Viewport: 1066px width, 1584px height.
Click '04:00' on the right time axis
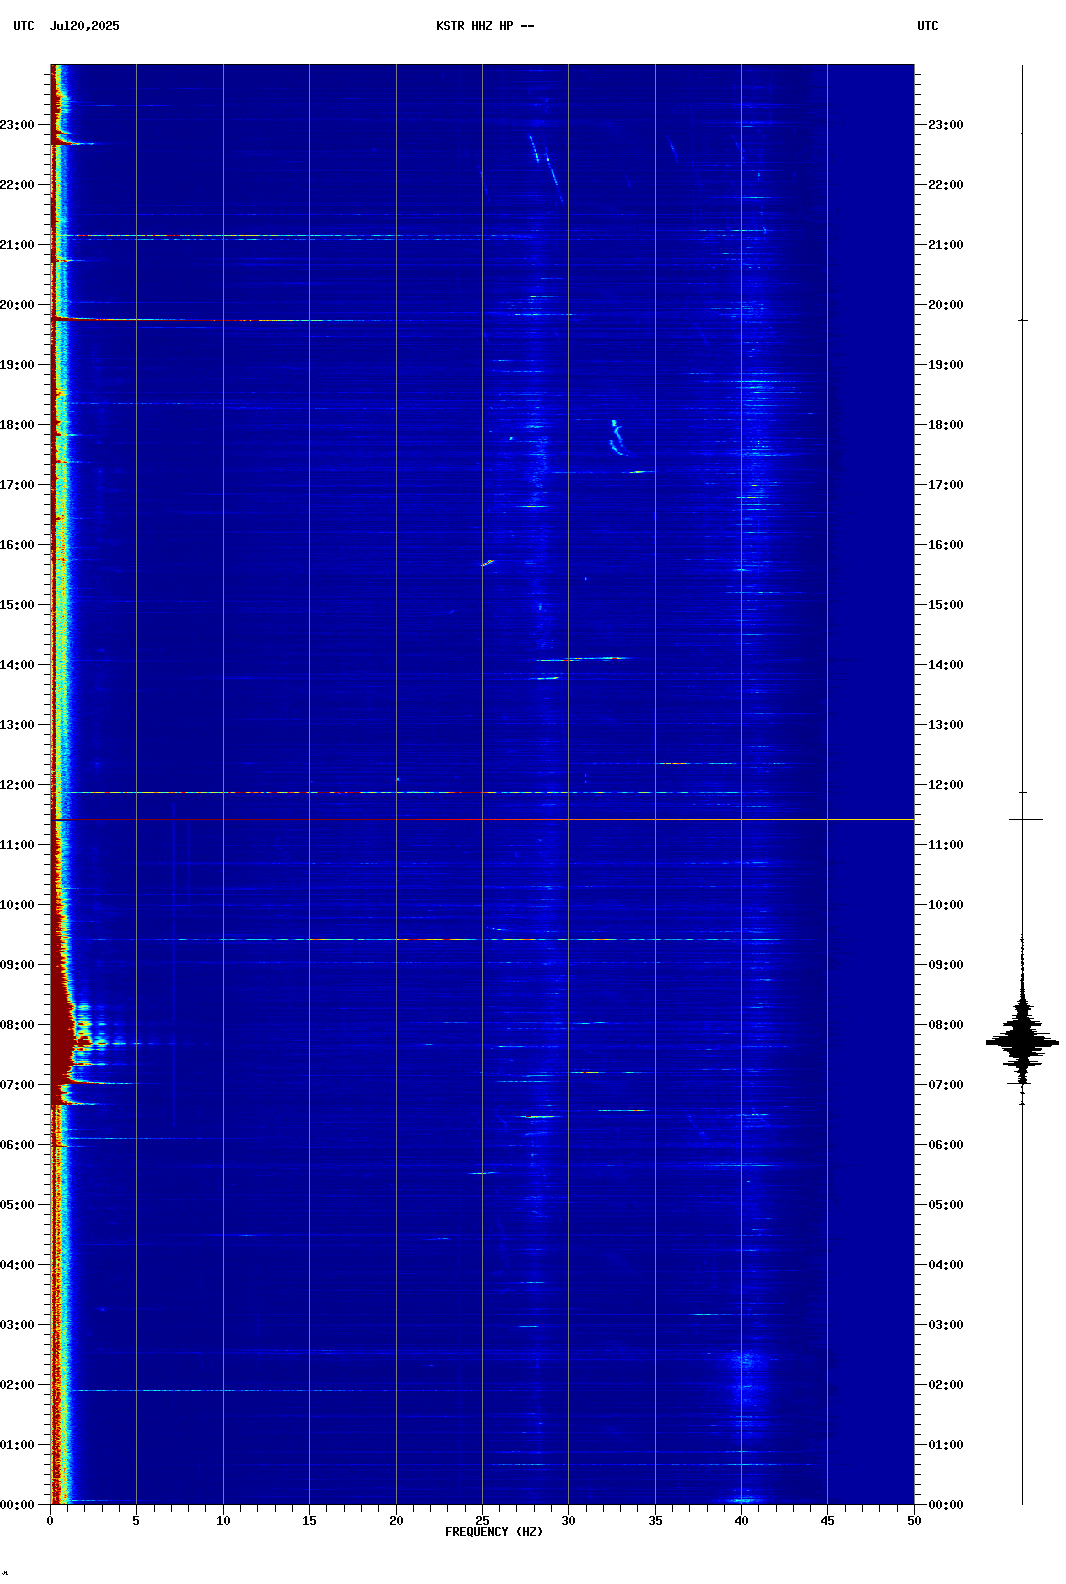tap(946, 1265)
